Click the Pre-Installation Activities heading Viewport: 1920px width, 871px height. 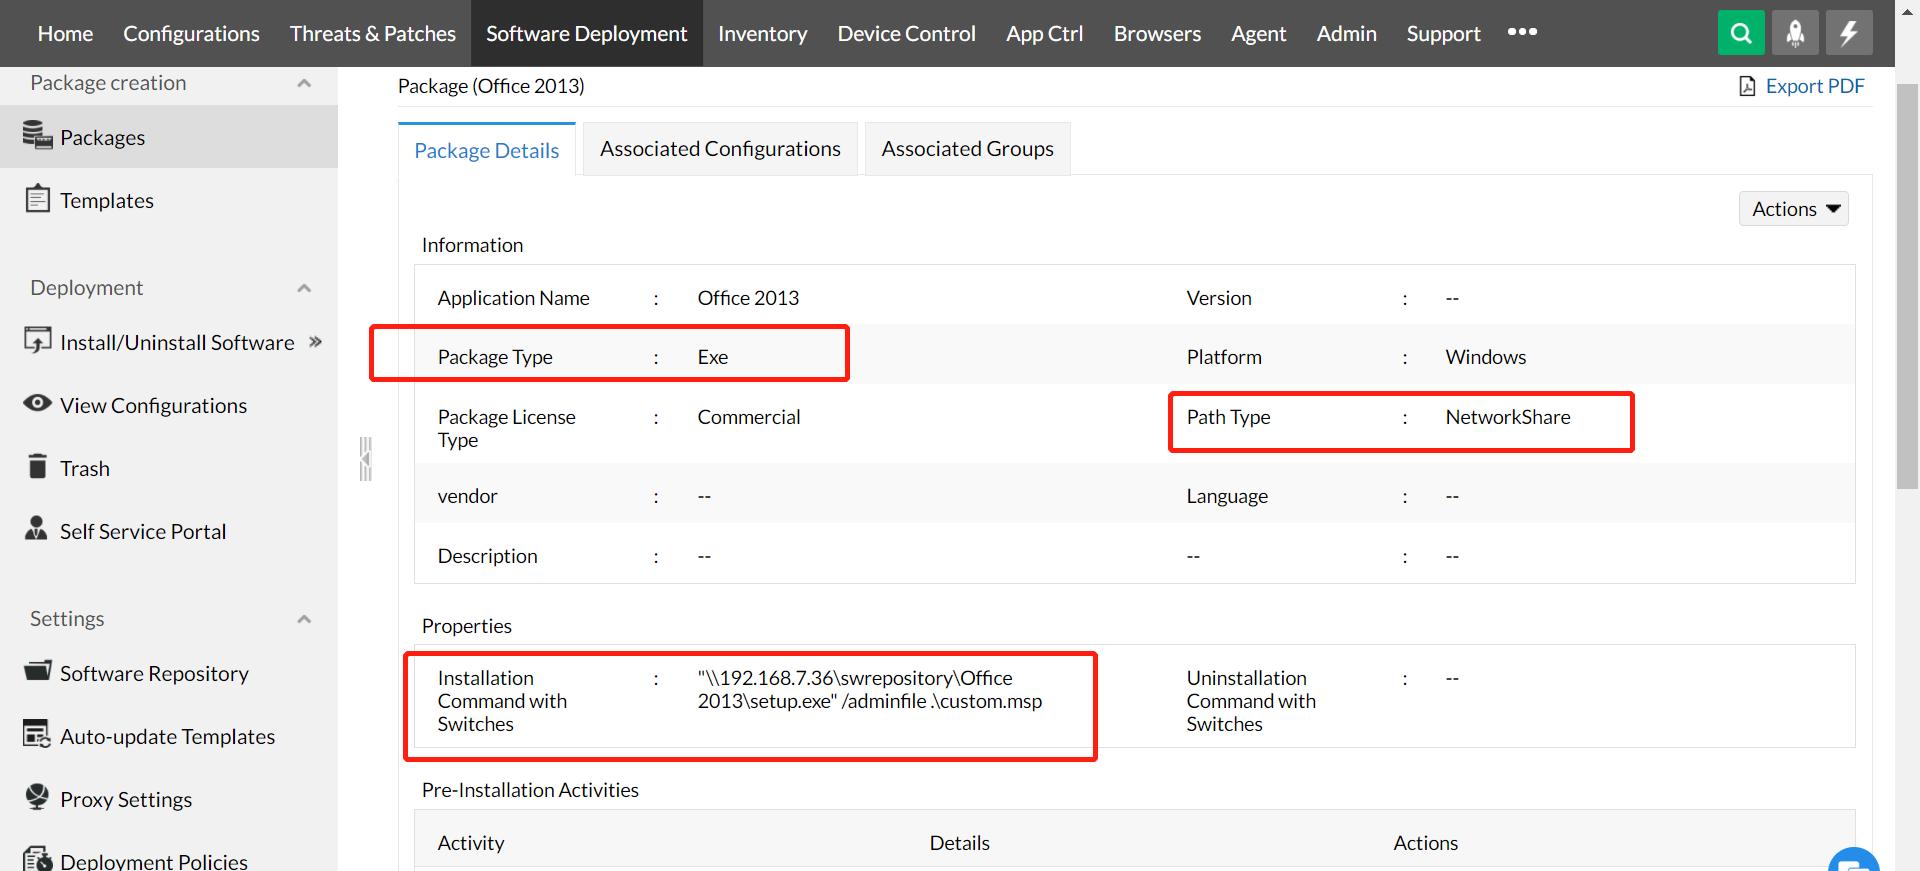point(530,790)
